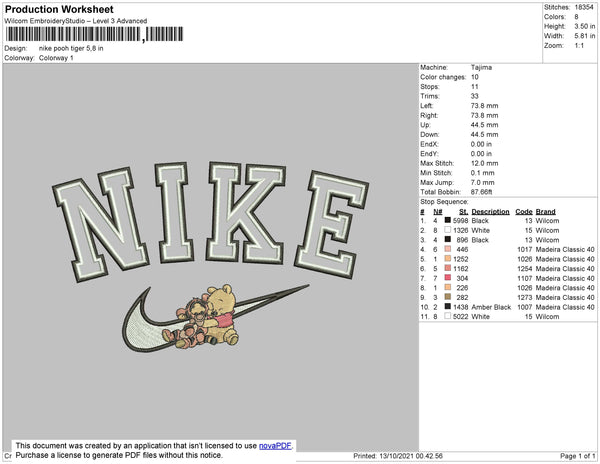Select the light pink swatch with 446 stitches

(447, 249)
